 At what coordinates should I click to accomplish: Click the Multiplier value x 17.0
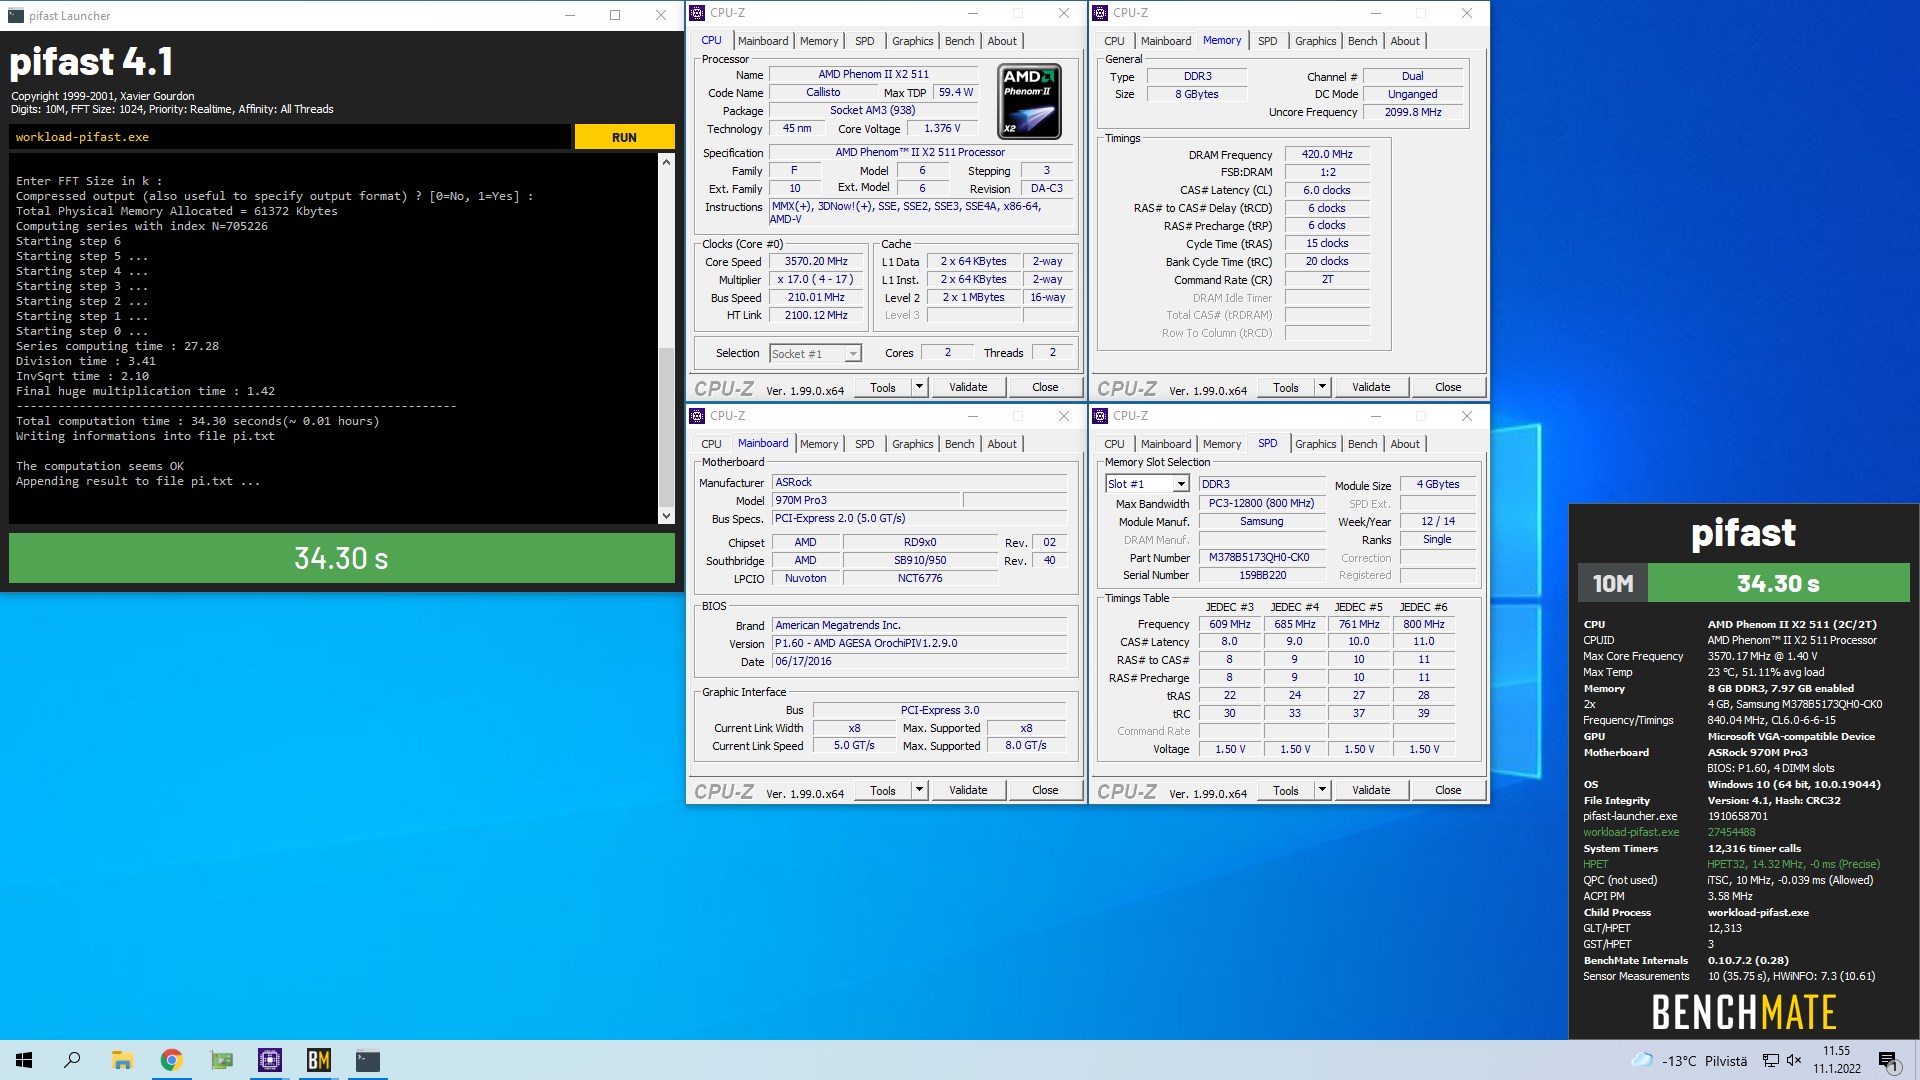click(x=815, y=280)
